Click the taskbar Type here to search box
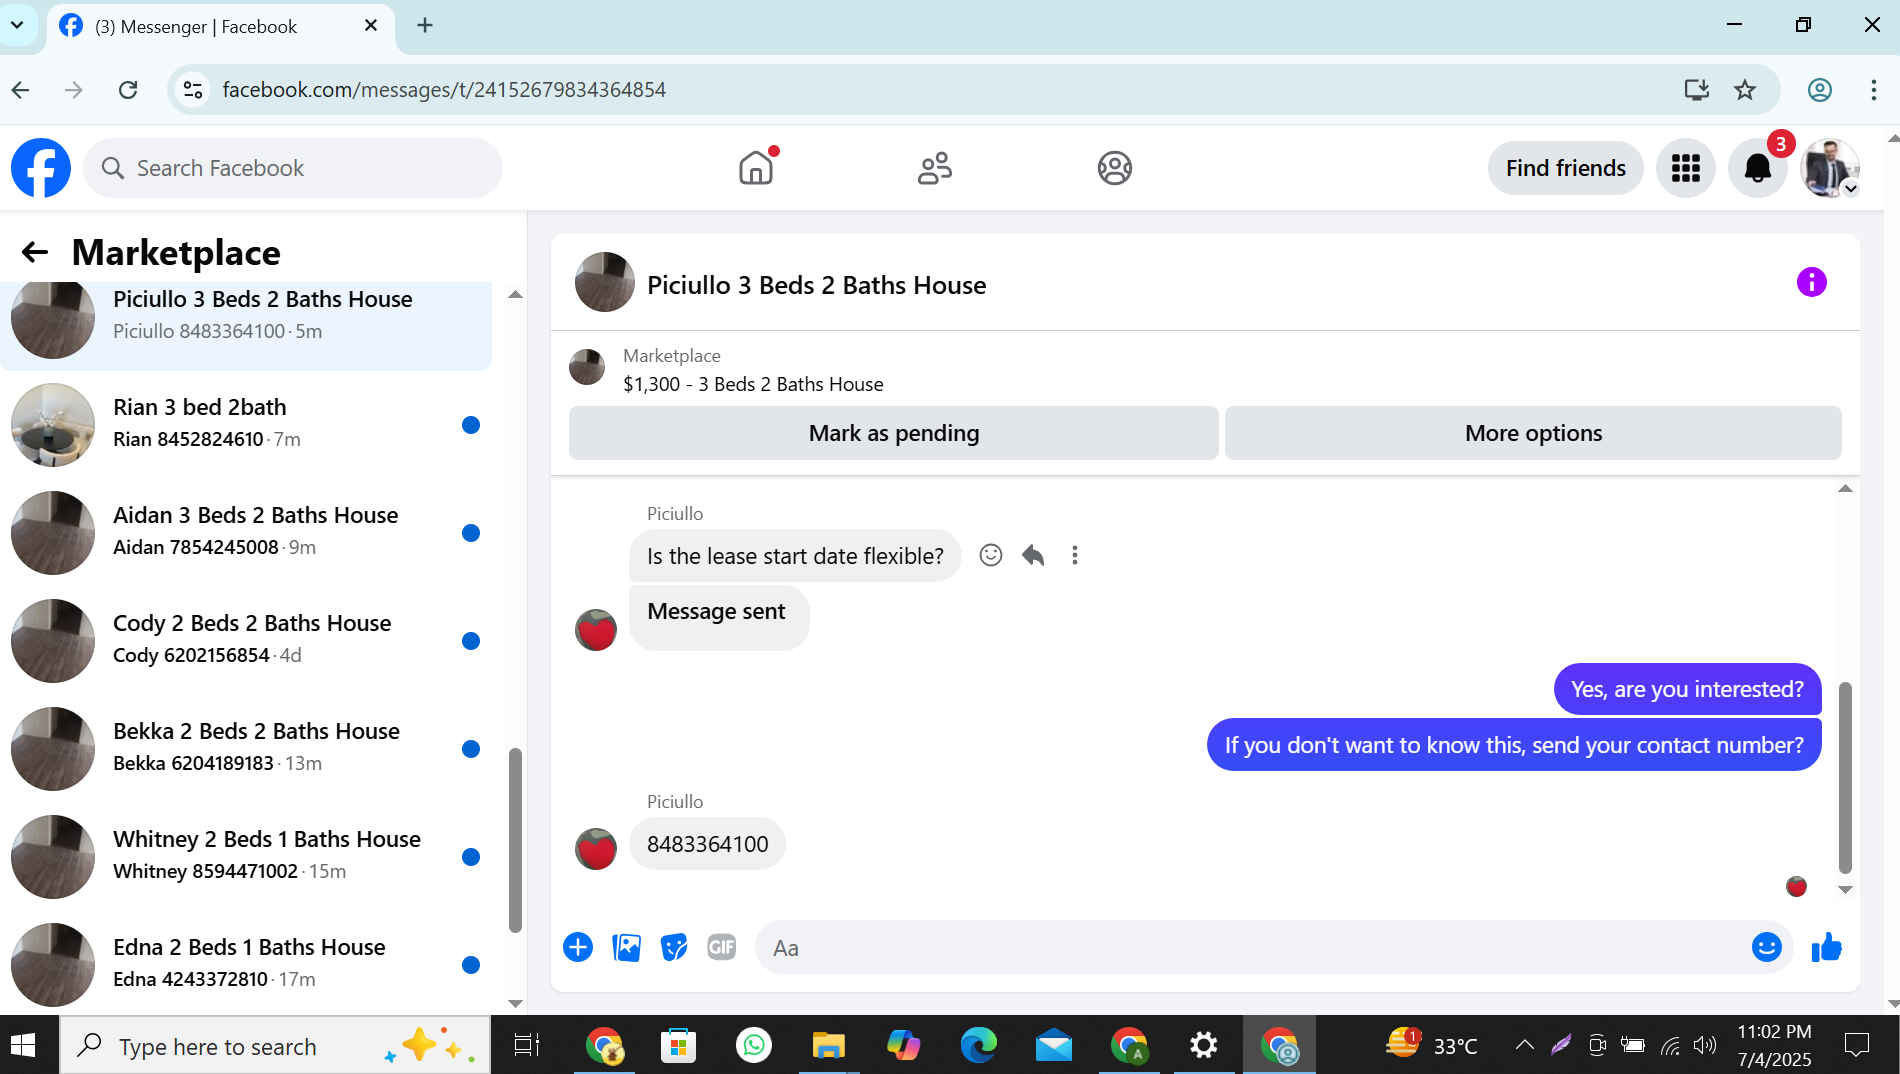Image resolution: width=1900 pixels, height=1074 pixels. pos(276,1046)
